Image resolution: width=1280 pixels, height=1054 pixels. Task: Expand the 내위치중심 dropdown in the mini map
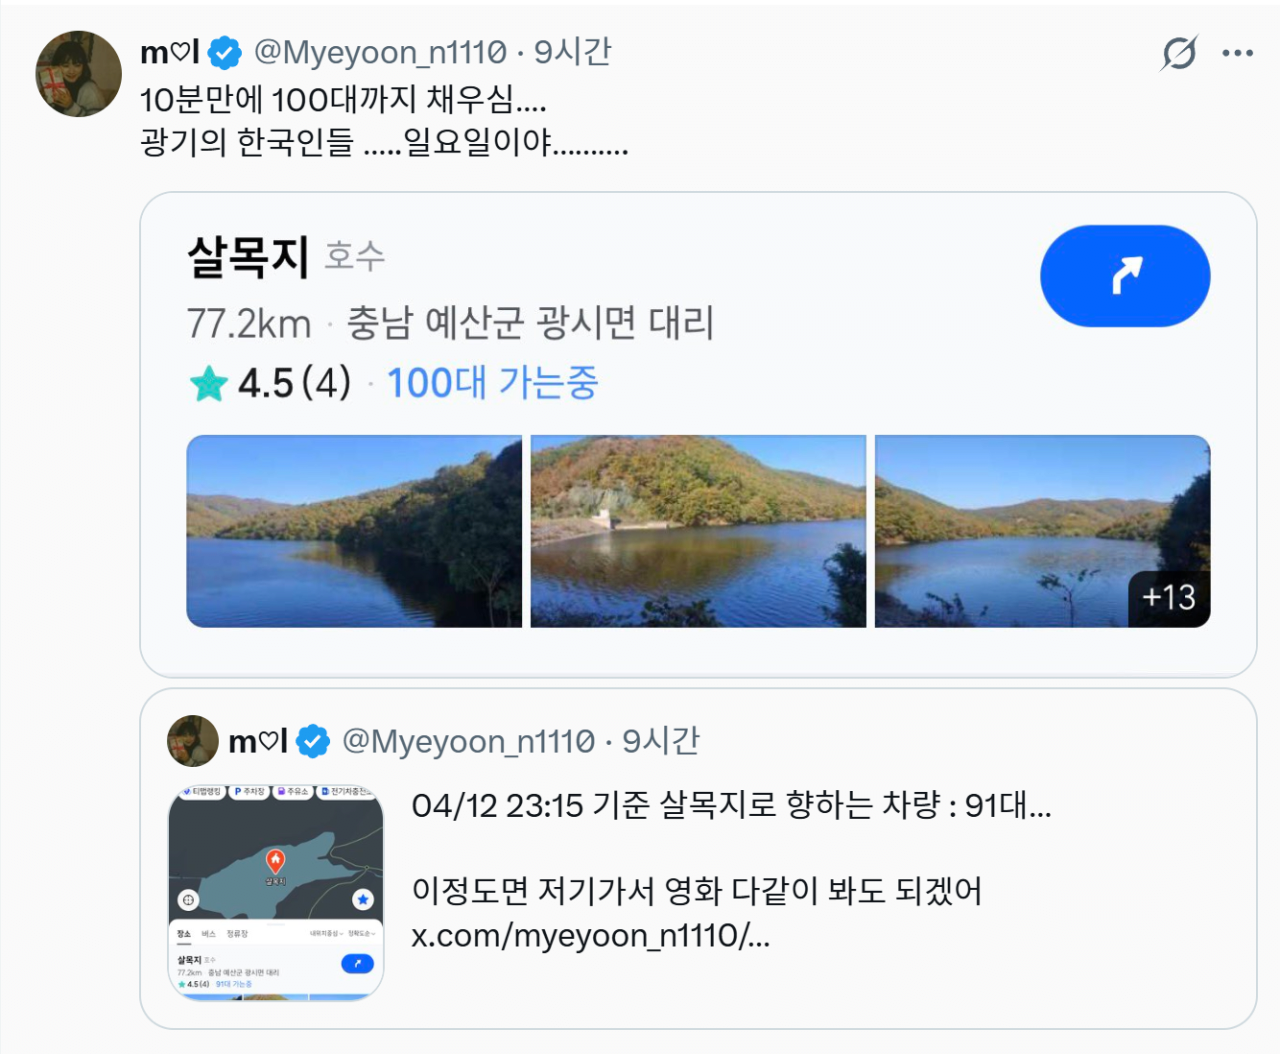(324, 934)
